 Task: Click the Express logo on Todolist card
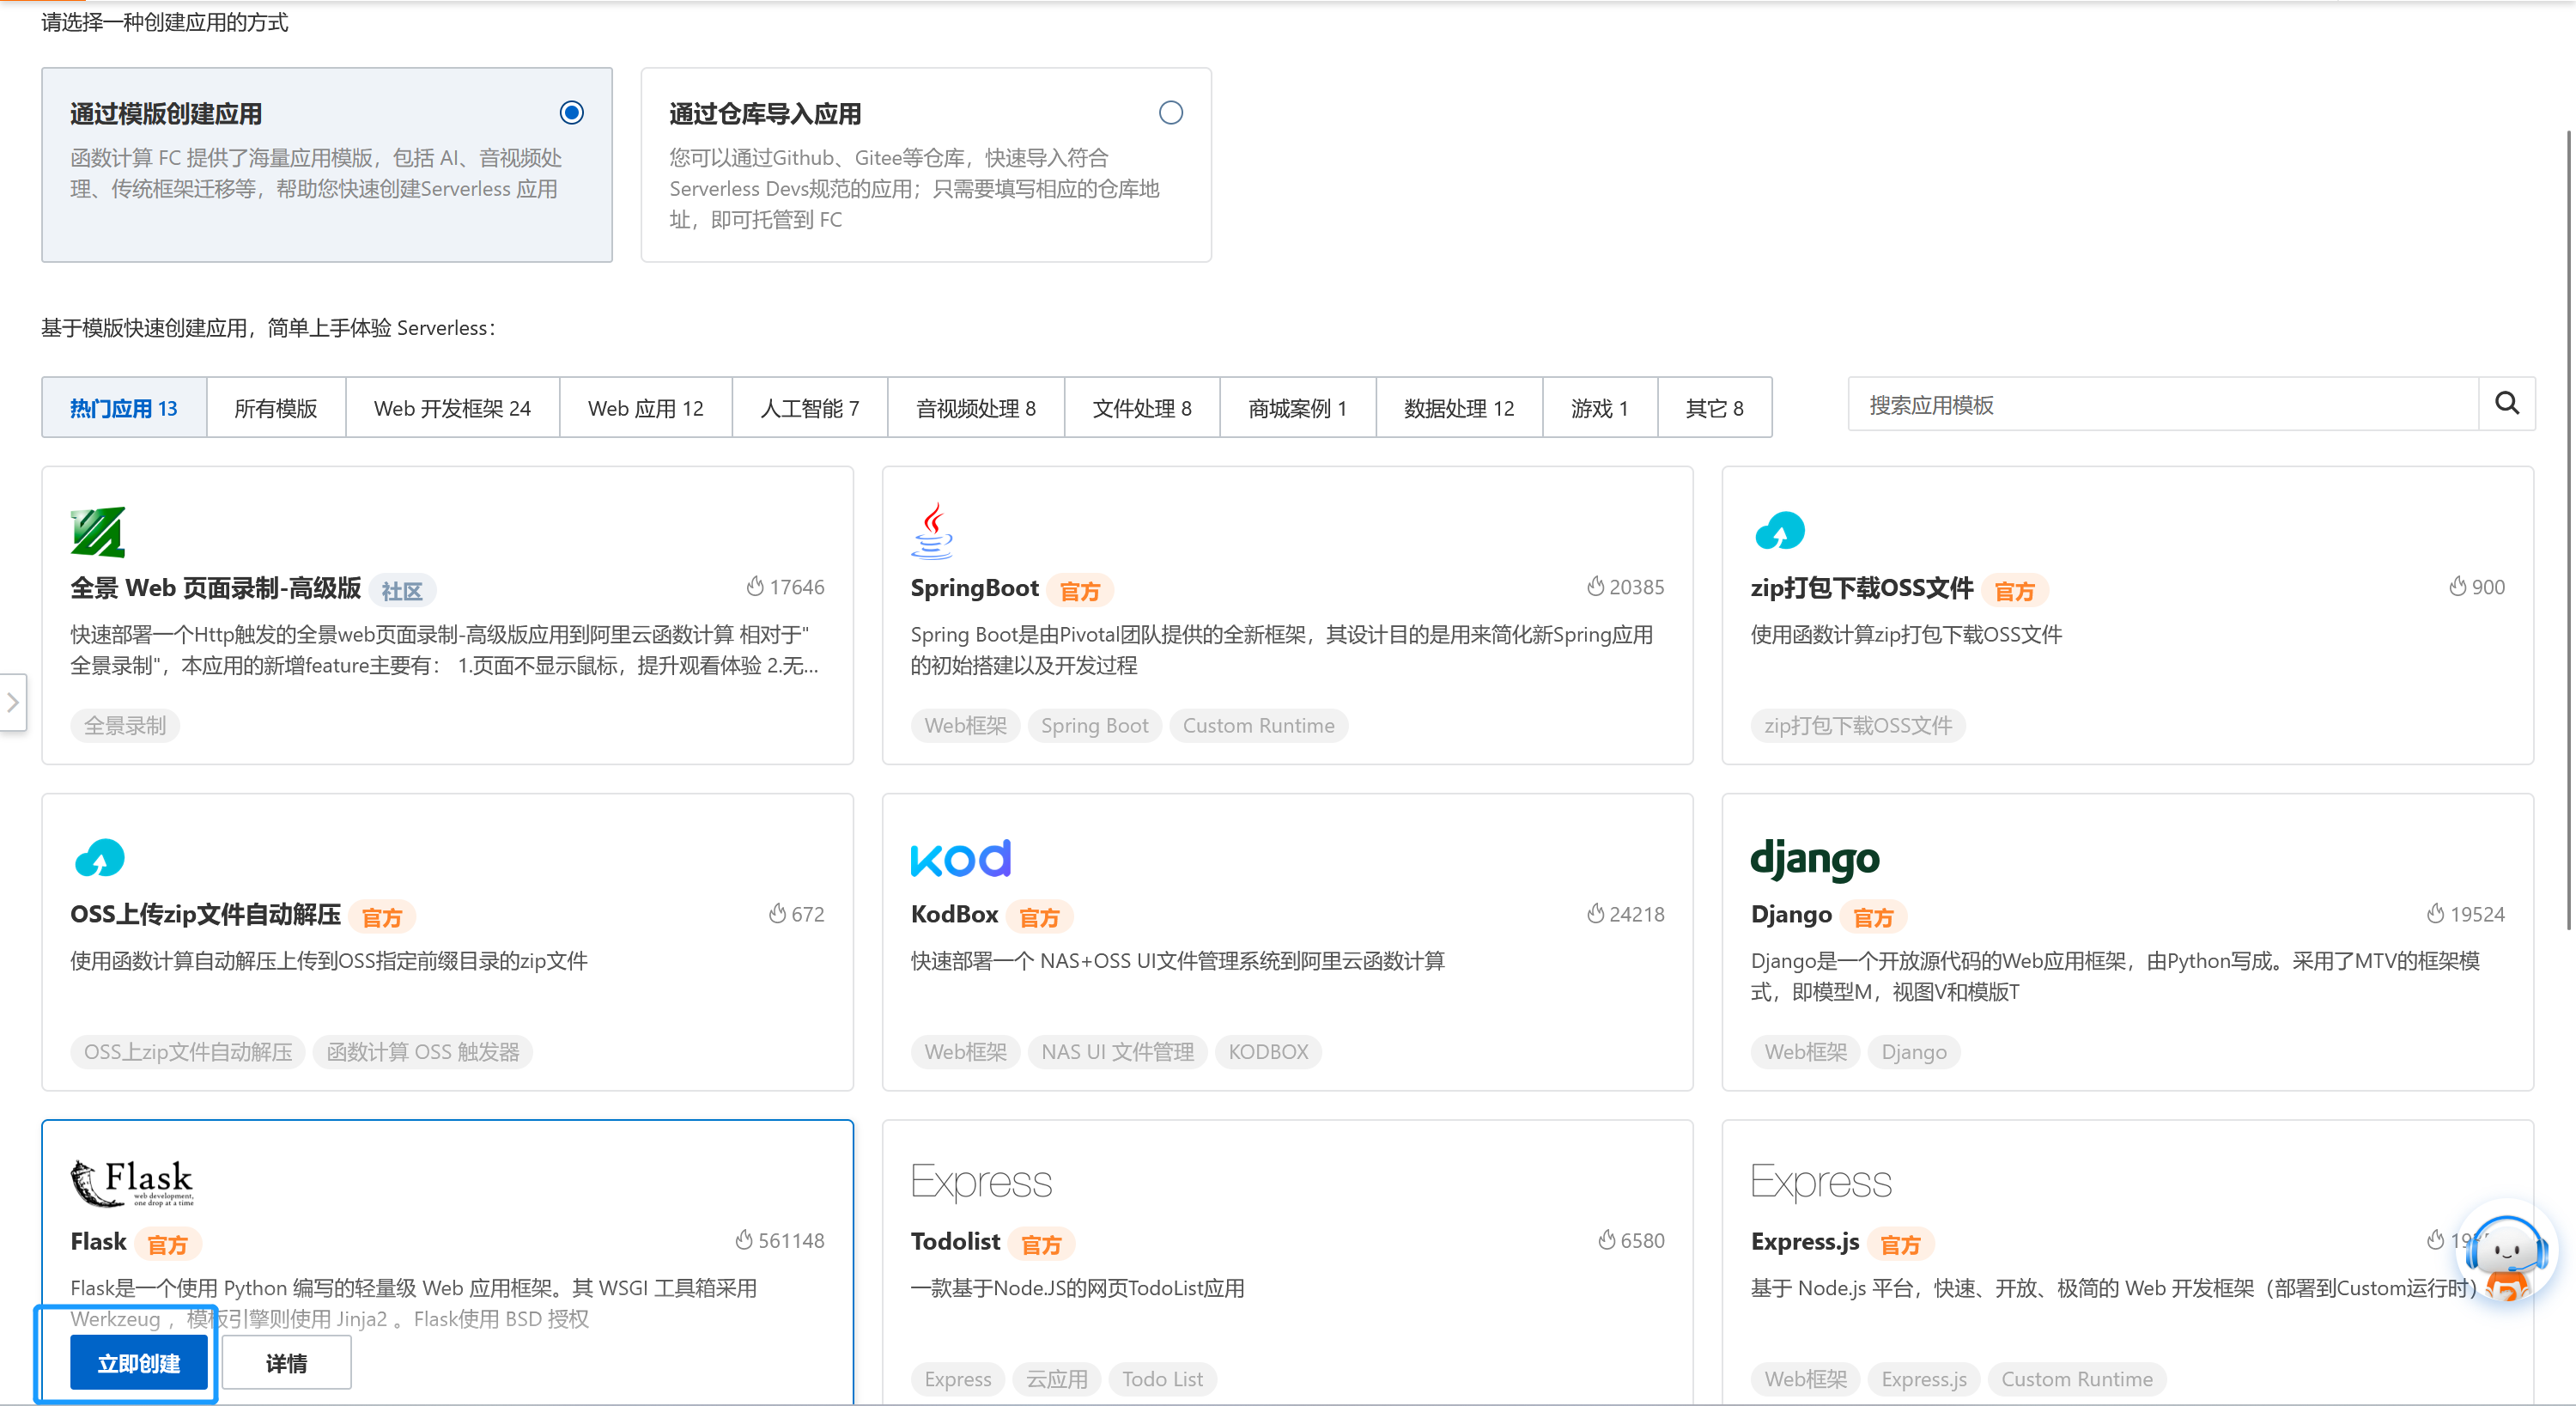tap(981, 1181)
